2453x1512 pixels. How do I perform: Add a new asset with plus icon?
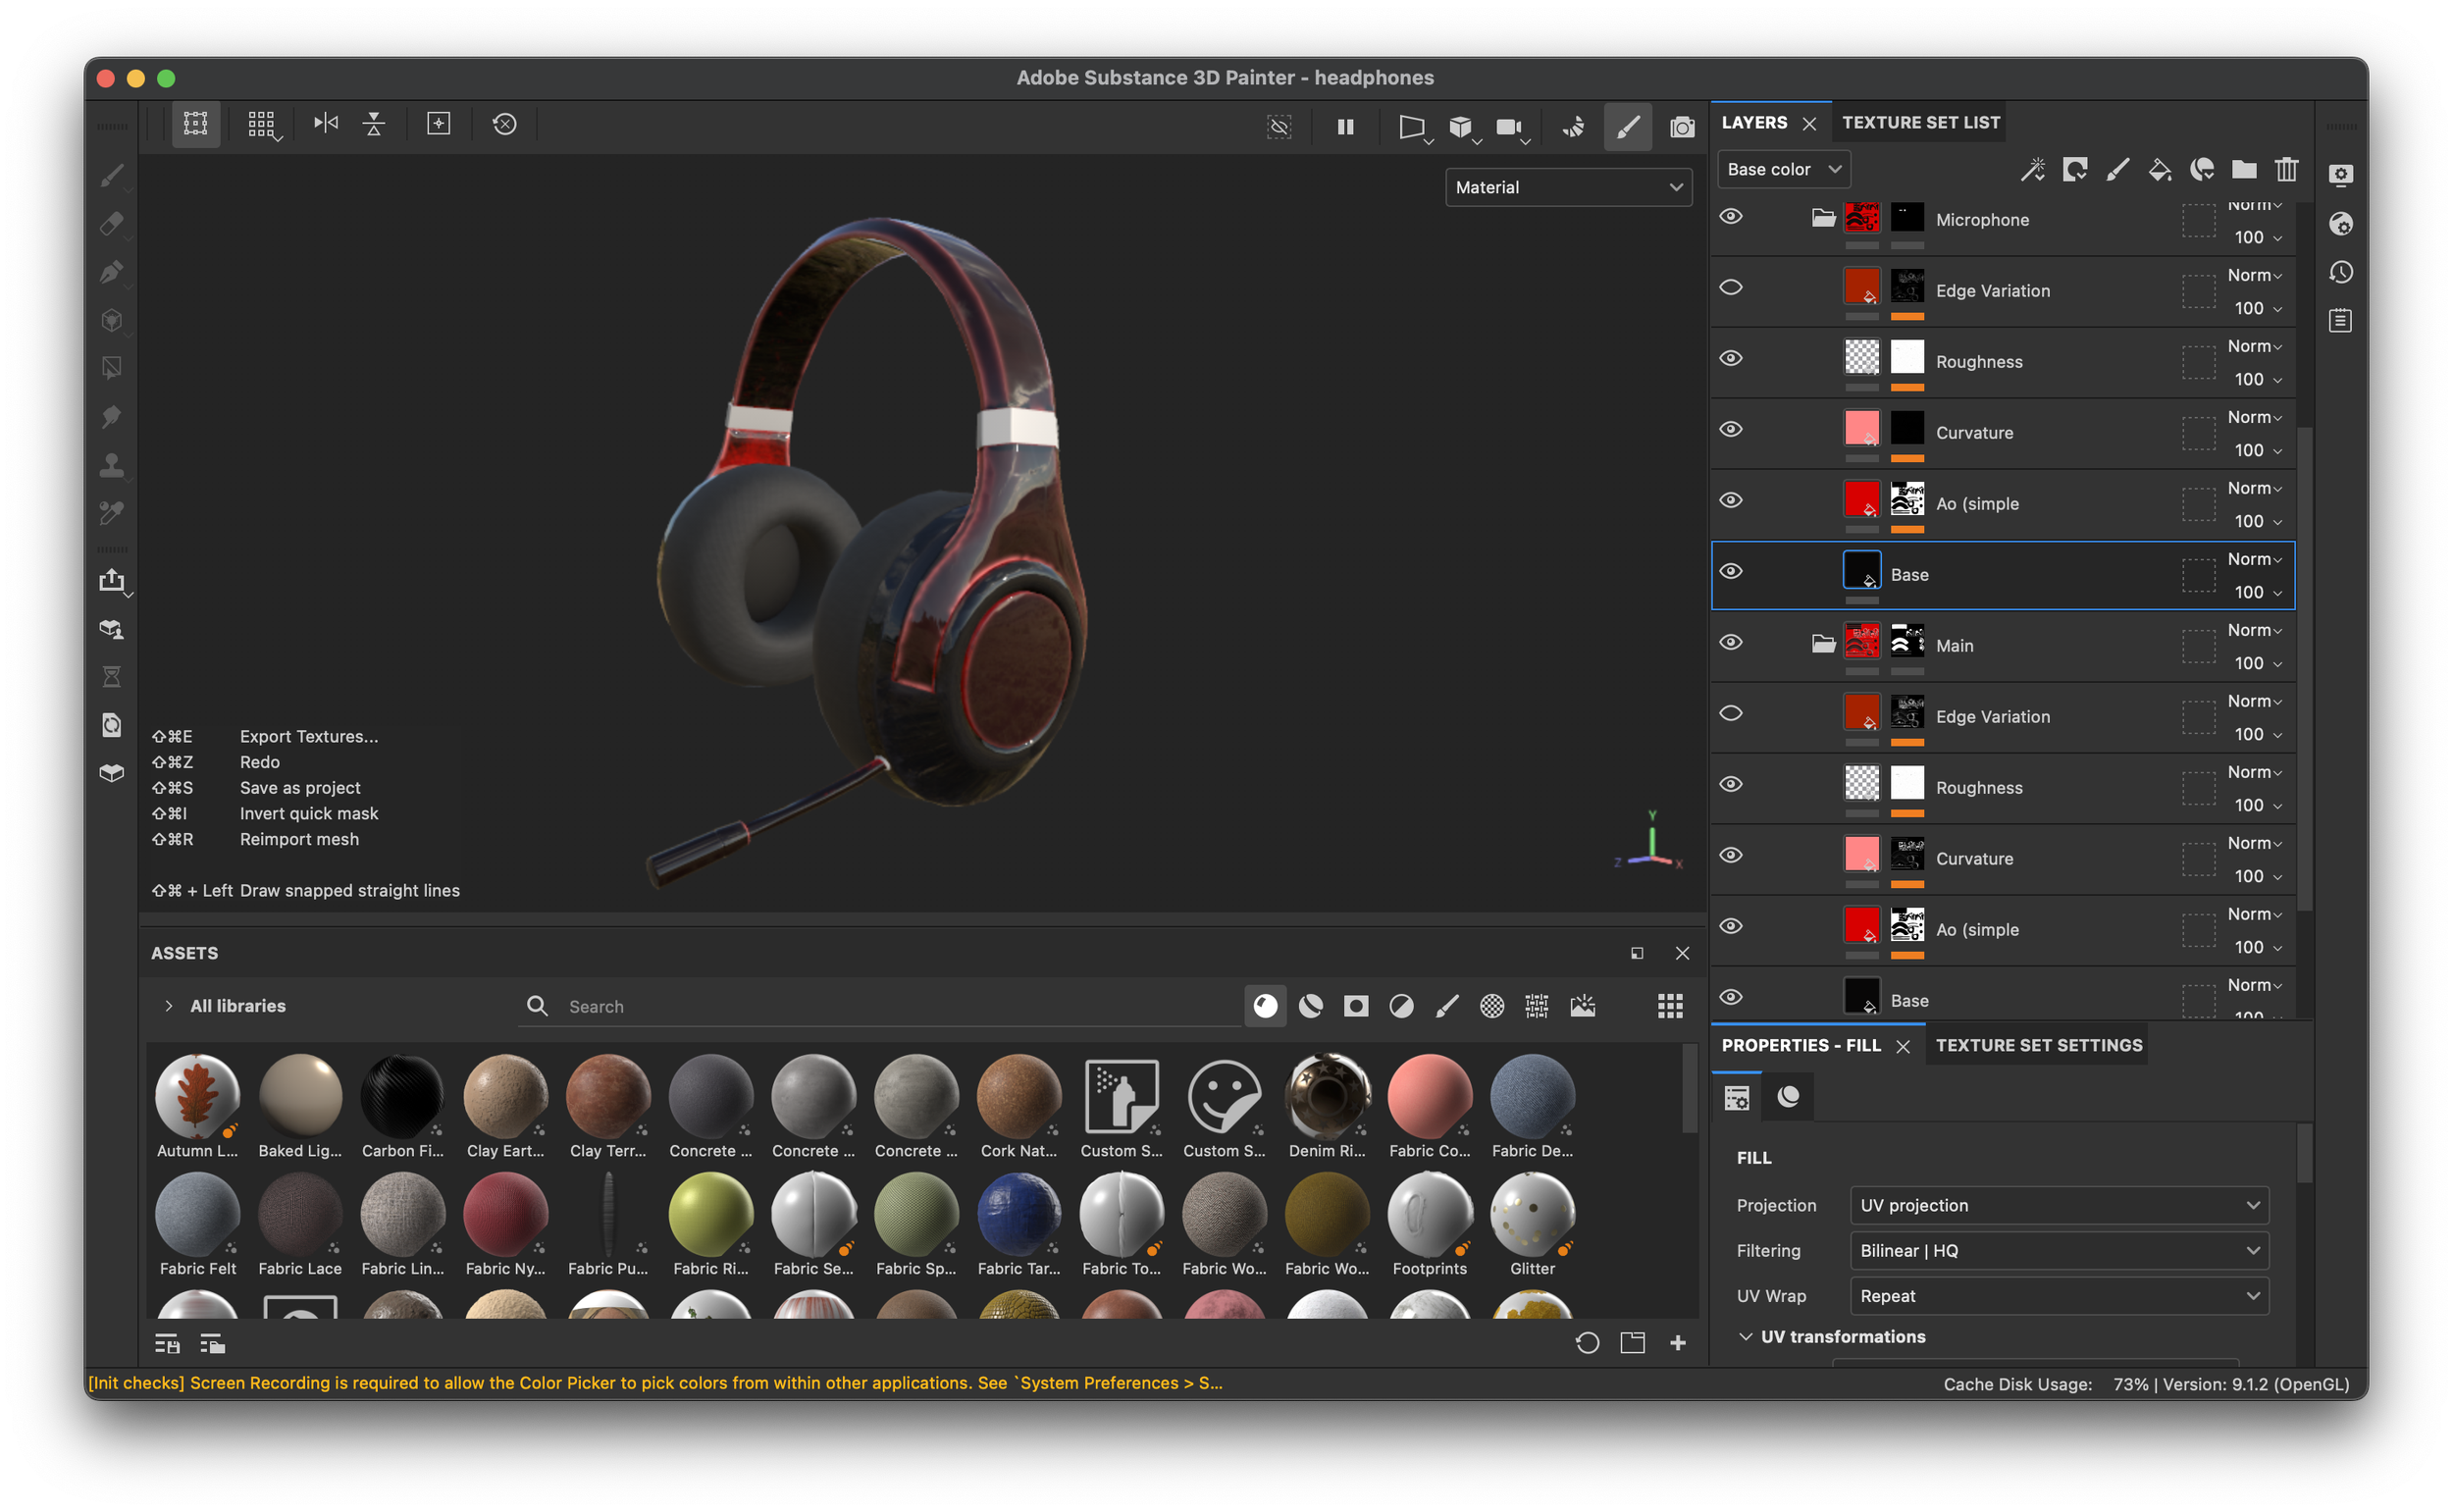pos(1678,1343)
